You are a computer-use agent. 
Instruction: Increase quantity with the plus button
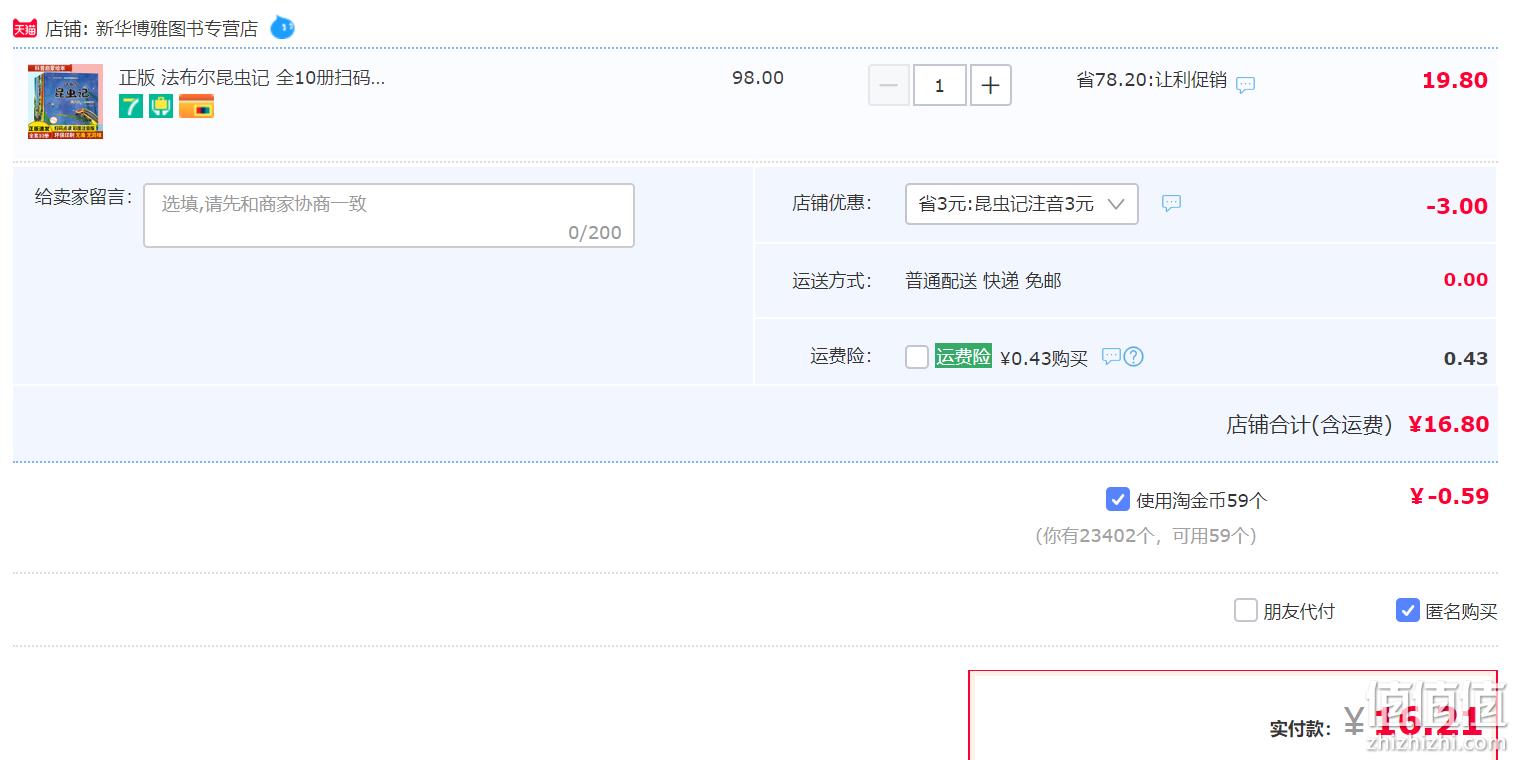(x=990, y=85)
